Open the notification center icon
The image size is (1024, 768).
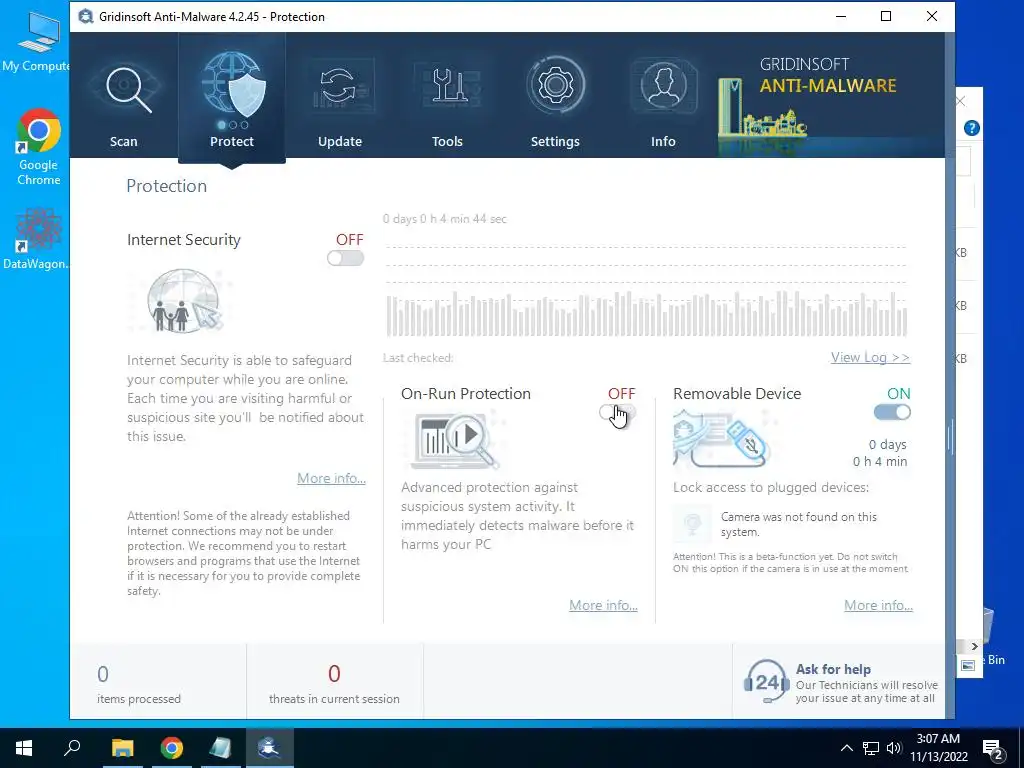coord(993,748)
